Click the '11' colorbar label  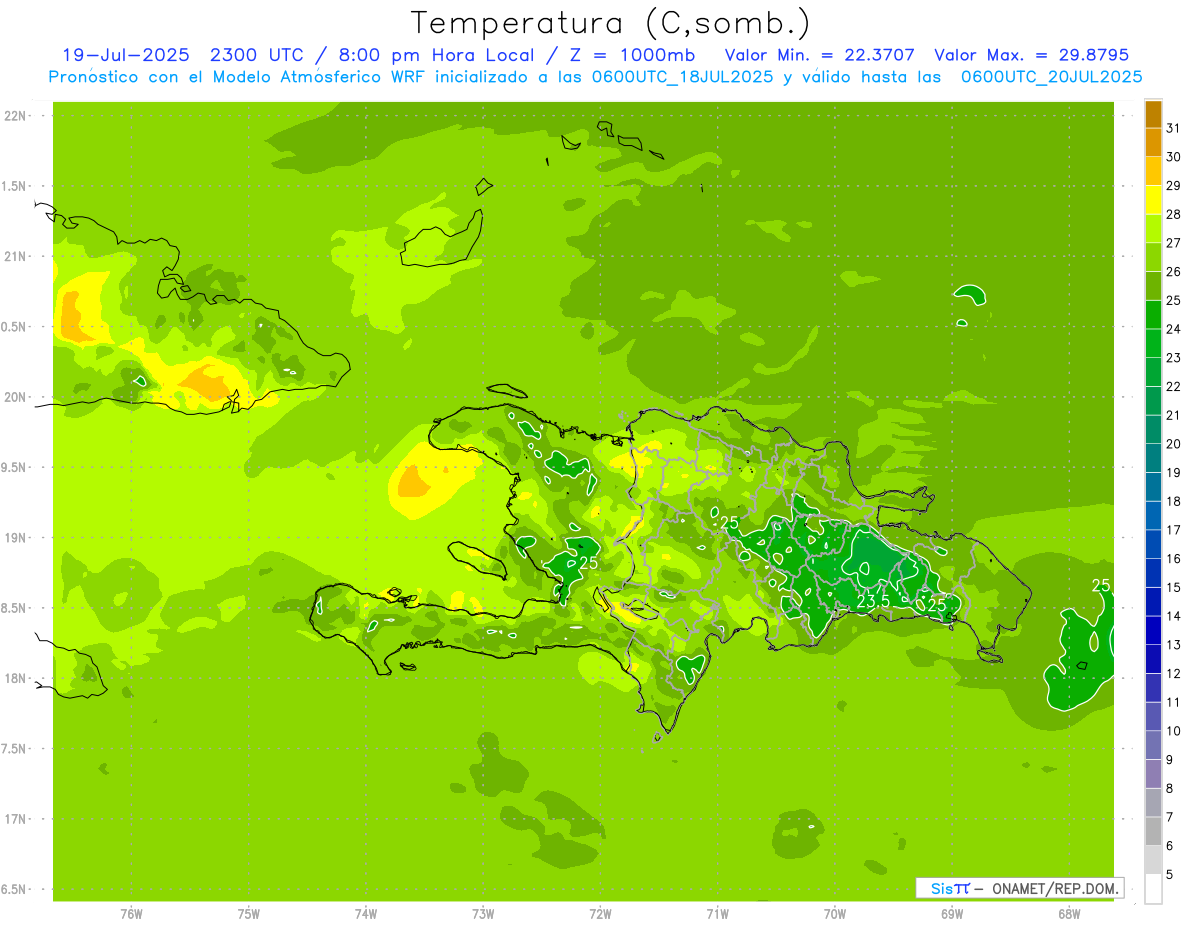1174,702
